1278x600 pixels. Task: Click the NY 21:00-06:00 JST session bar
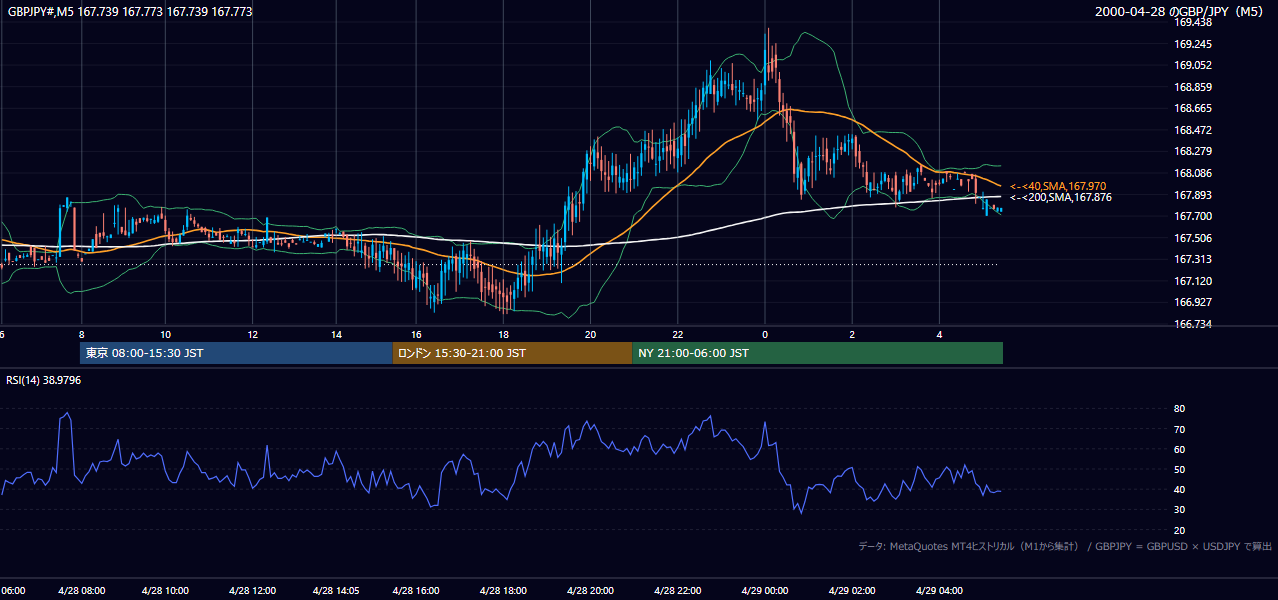click(817, 353)
